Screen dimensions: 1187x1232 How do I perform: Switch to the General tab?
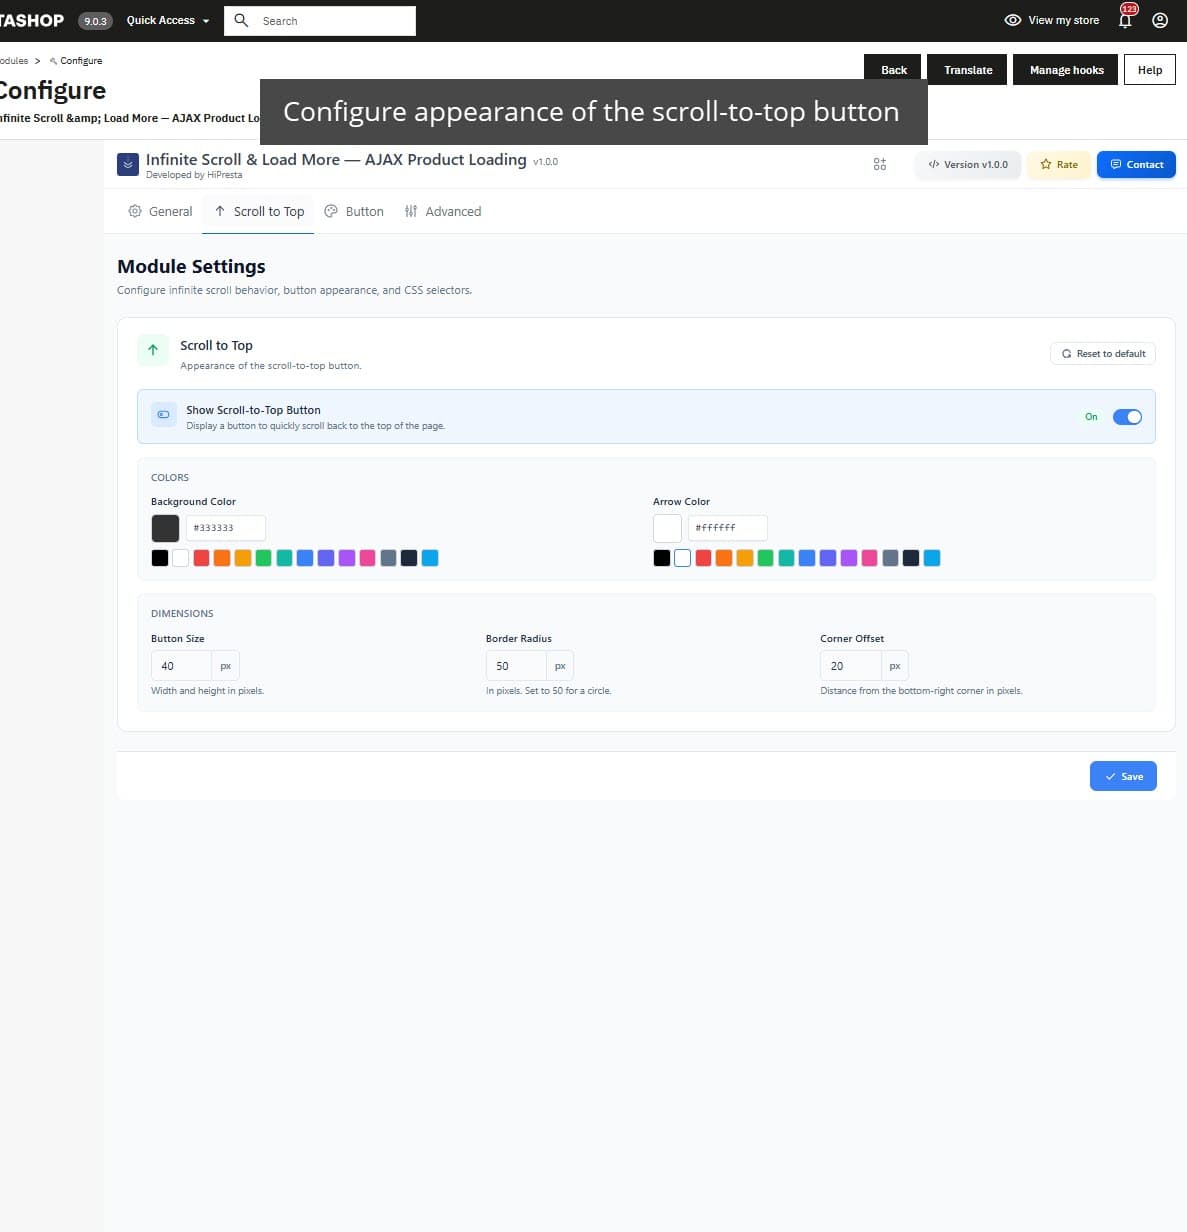coord(160,211)
